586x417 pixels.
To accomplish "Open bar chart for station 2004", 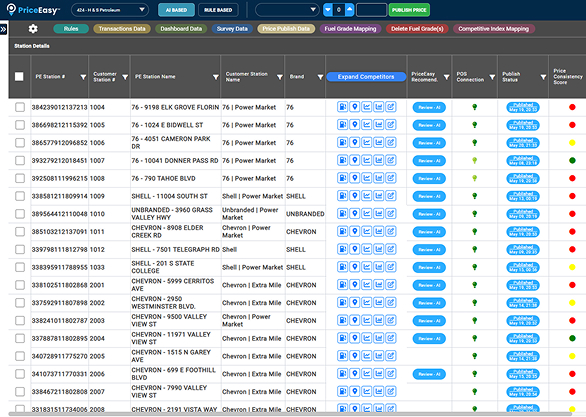I will 379,339.
